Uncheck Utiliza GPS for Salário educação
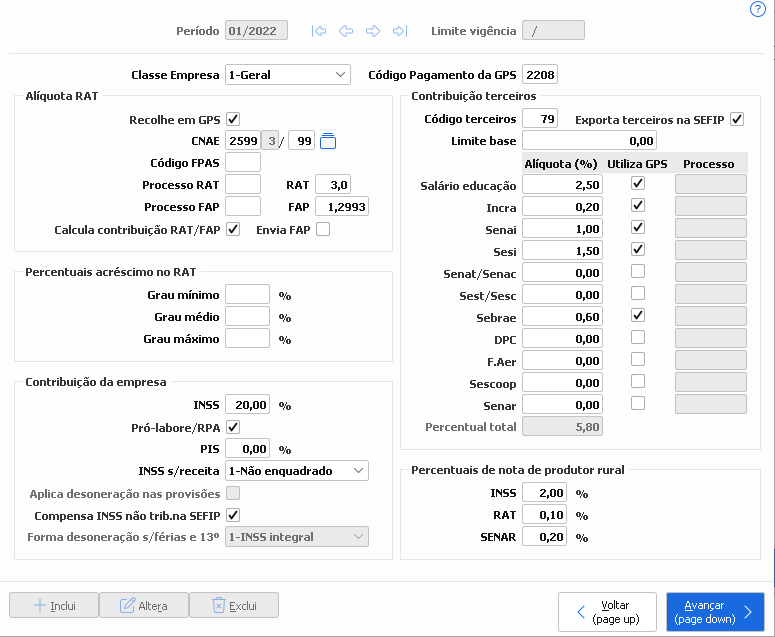 (x=637, y=184)
